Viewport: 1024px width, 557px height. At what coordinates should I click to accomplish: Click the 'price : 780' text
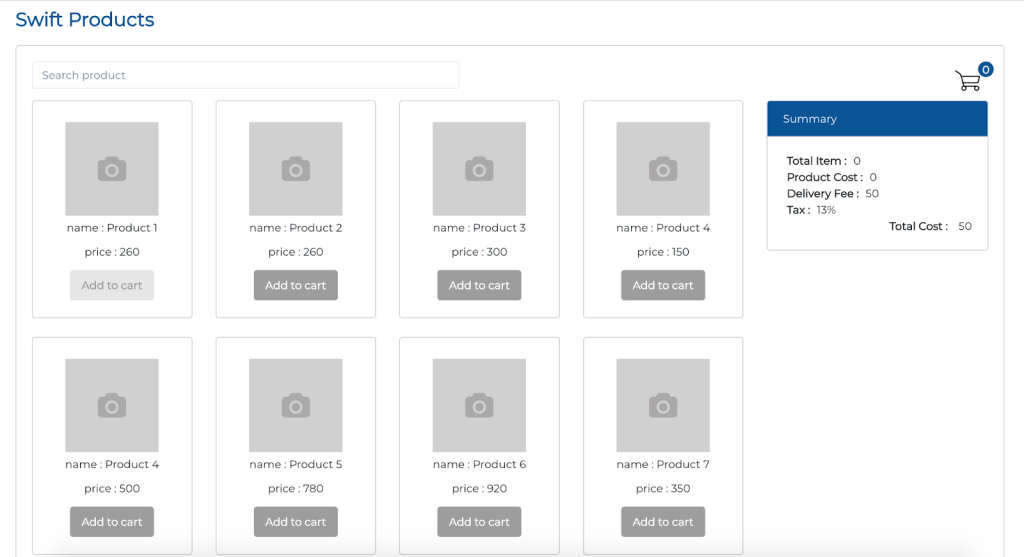pos(295,488)
